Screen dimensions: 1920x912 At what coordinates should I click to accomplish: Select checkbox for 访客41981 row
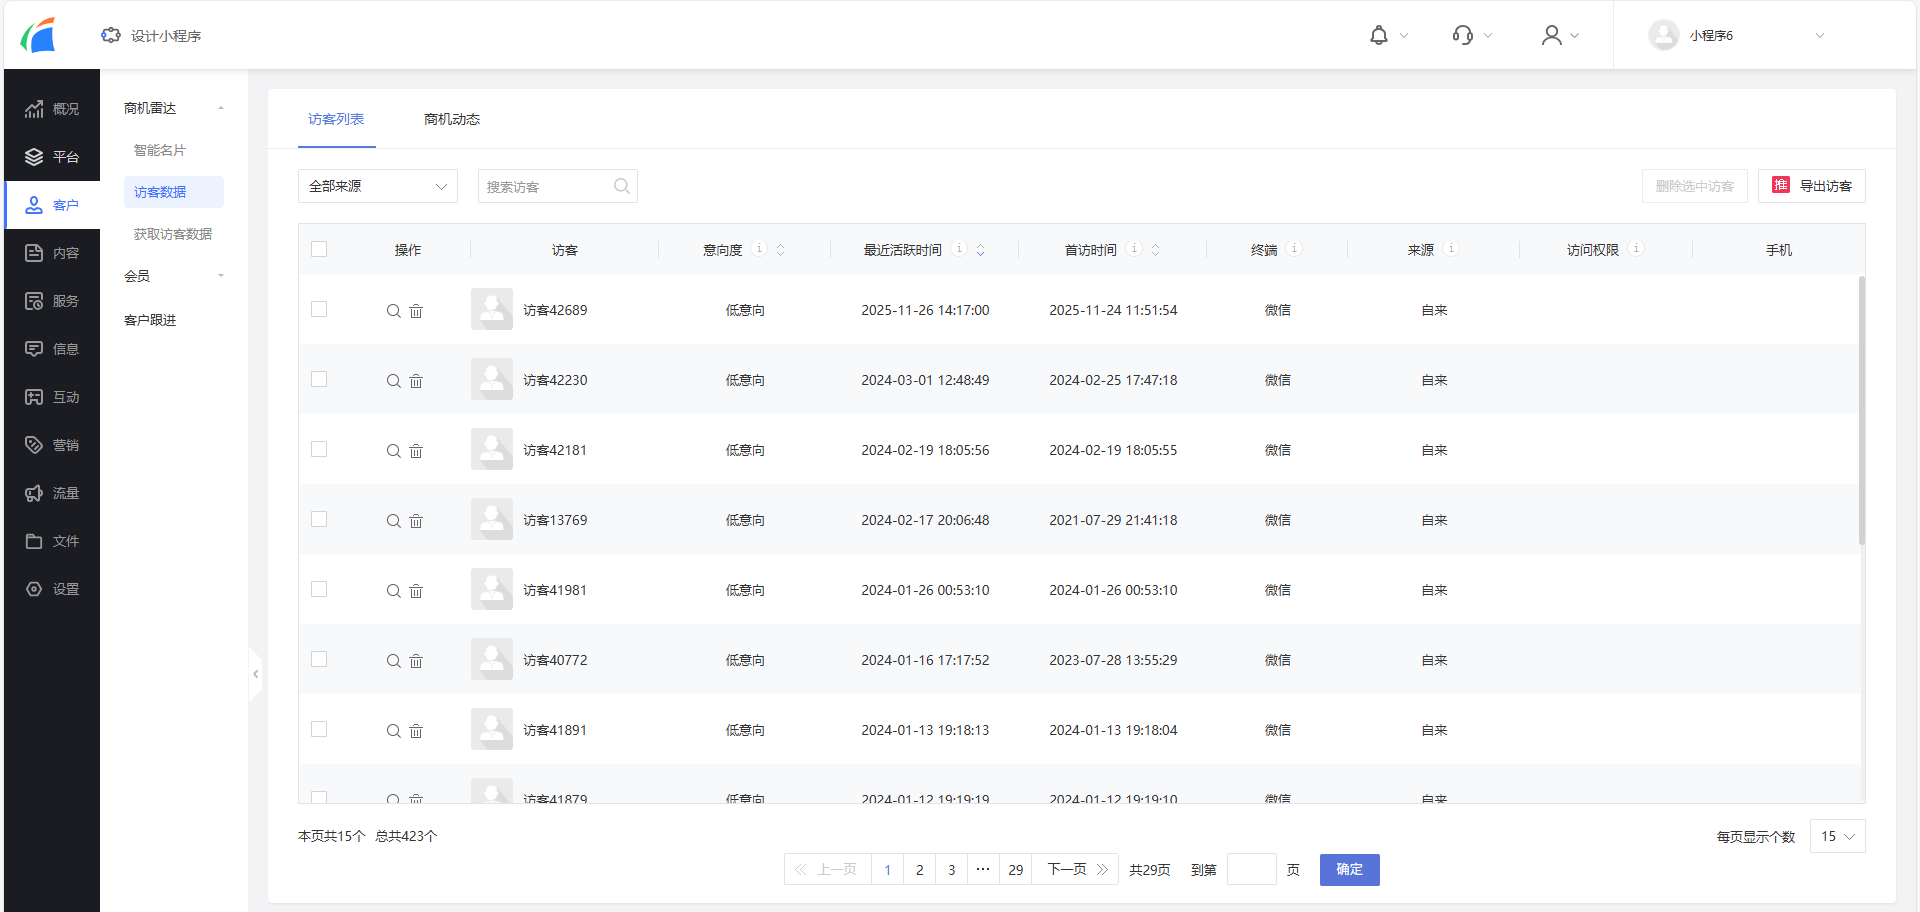click(x=319, y=589)
